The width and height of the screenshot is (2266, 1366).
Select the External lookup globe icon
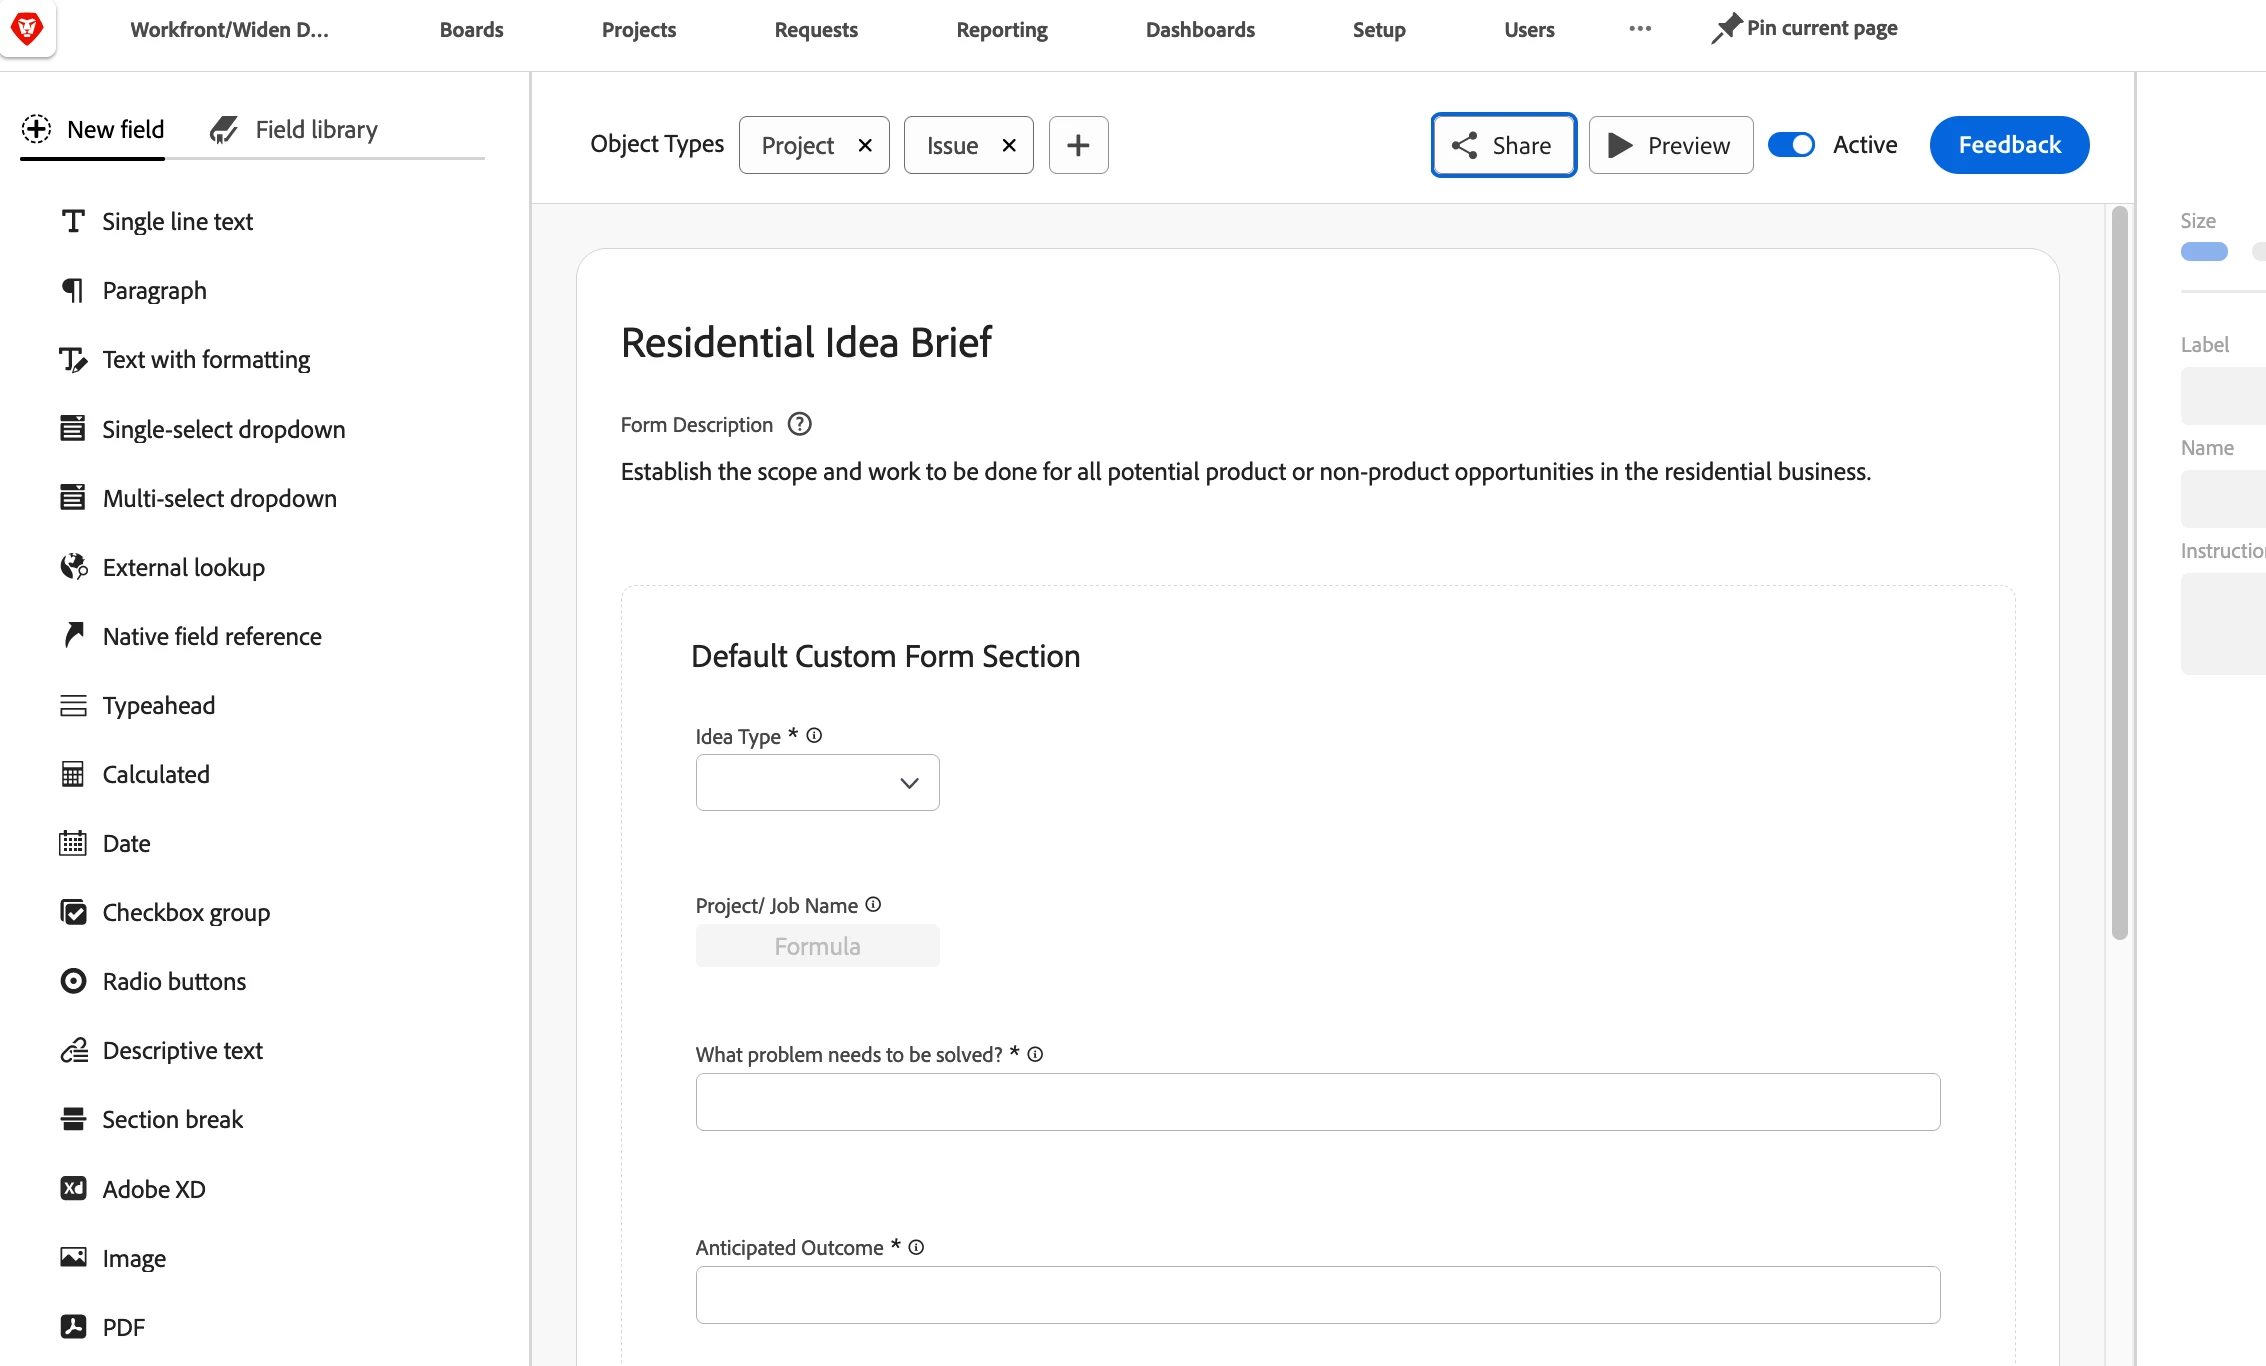[x=73, y=567]
